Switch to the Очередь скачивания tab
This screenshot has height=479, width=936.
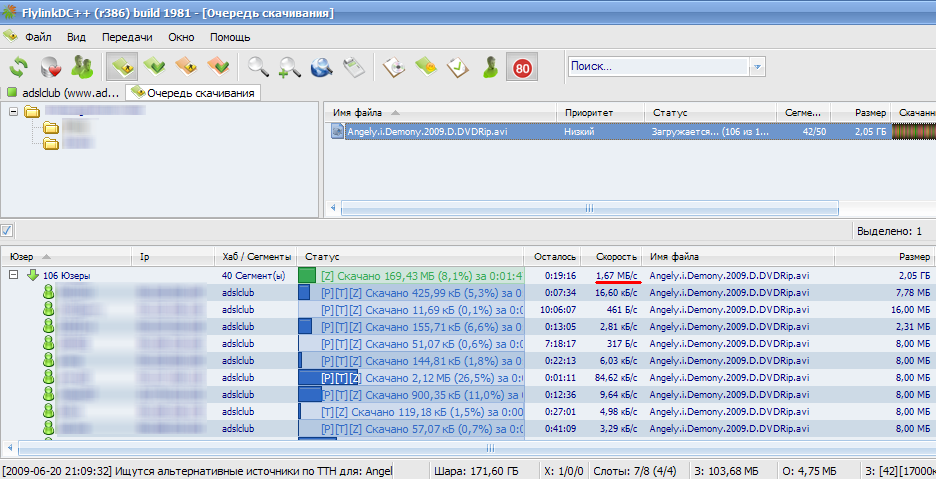[193, 93]
